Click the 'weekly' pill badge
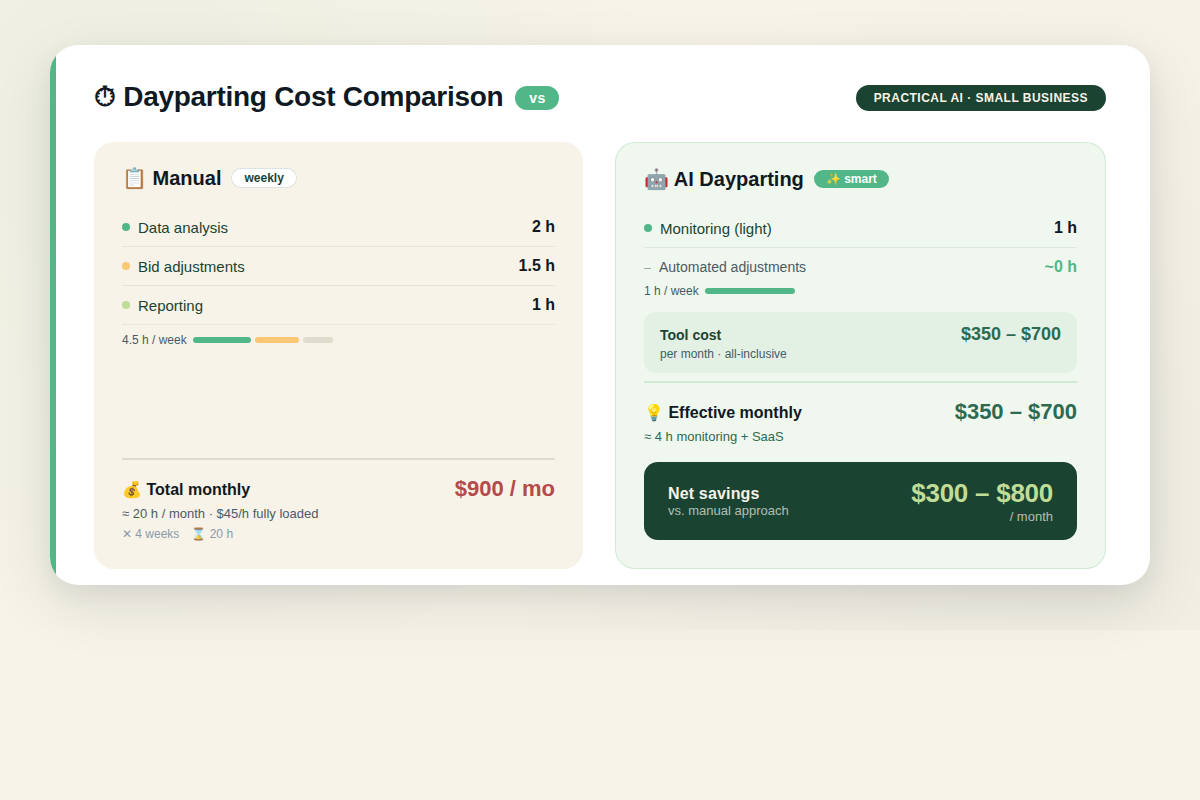The height and width of the screenshot is (800, 1200). pos(264,178)
